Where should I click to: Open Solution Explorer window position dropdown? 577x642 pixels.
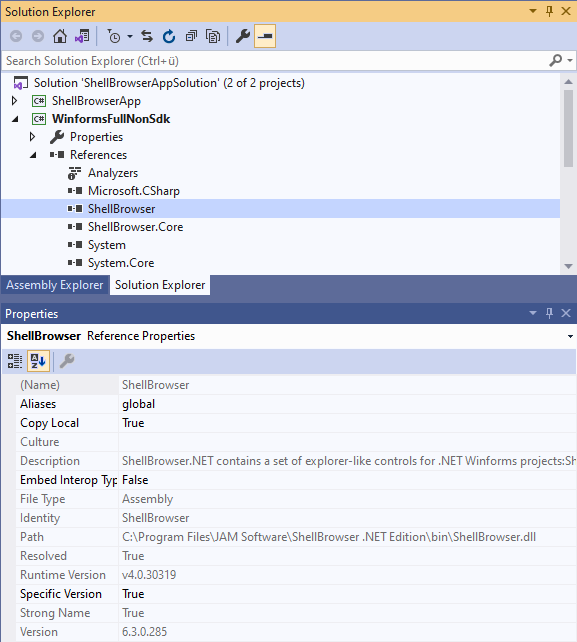point(533,11)
